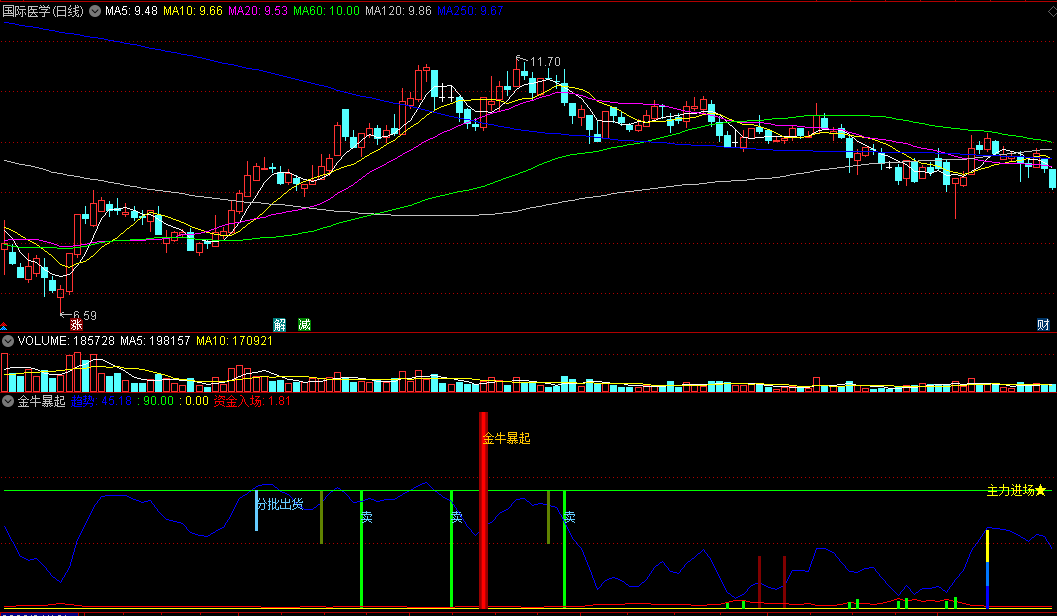Screen dimensions: 1057x616
Task: Click the 主力进场★ label on the green line
Action: pos(1017,491)
